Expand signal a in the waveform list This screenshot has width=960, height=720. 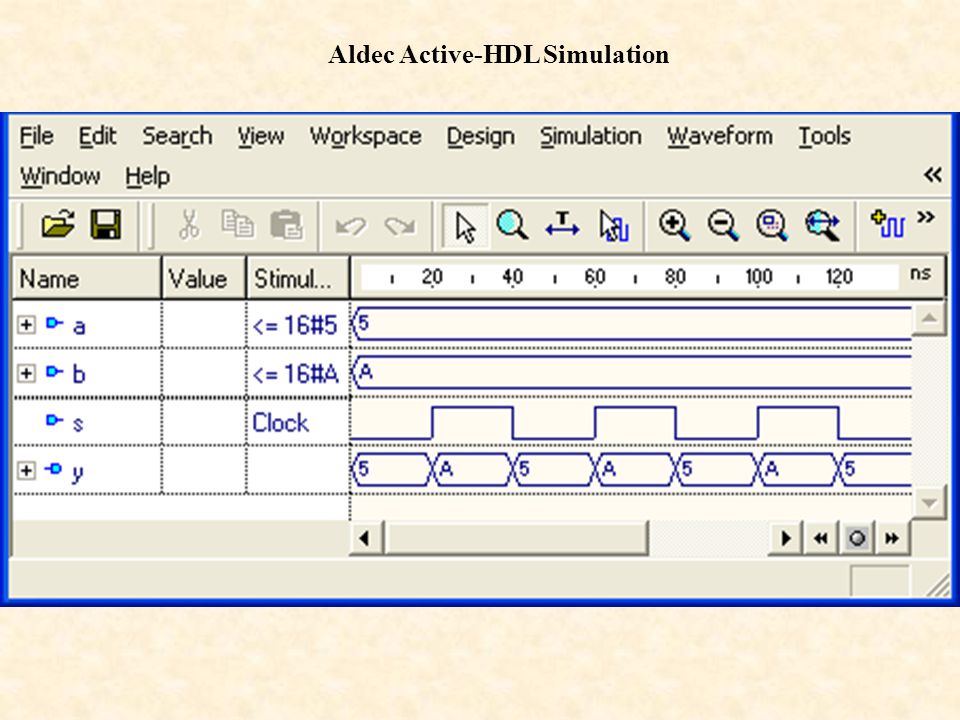click(26, 324)
